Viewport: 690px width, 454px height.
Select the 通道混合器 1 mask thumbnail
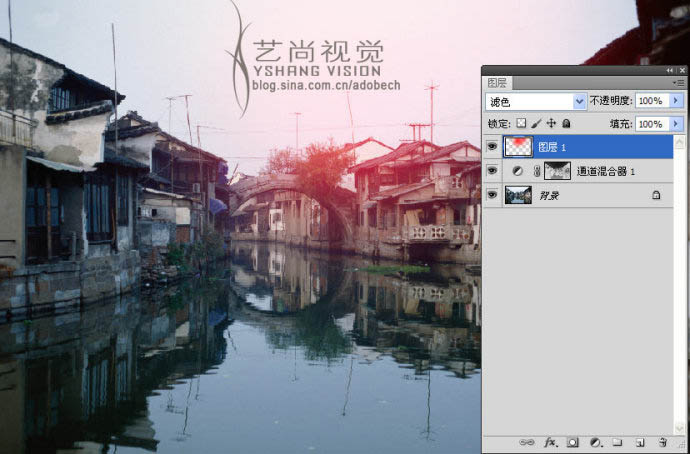tap(558, 171)
